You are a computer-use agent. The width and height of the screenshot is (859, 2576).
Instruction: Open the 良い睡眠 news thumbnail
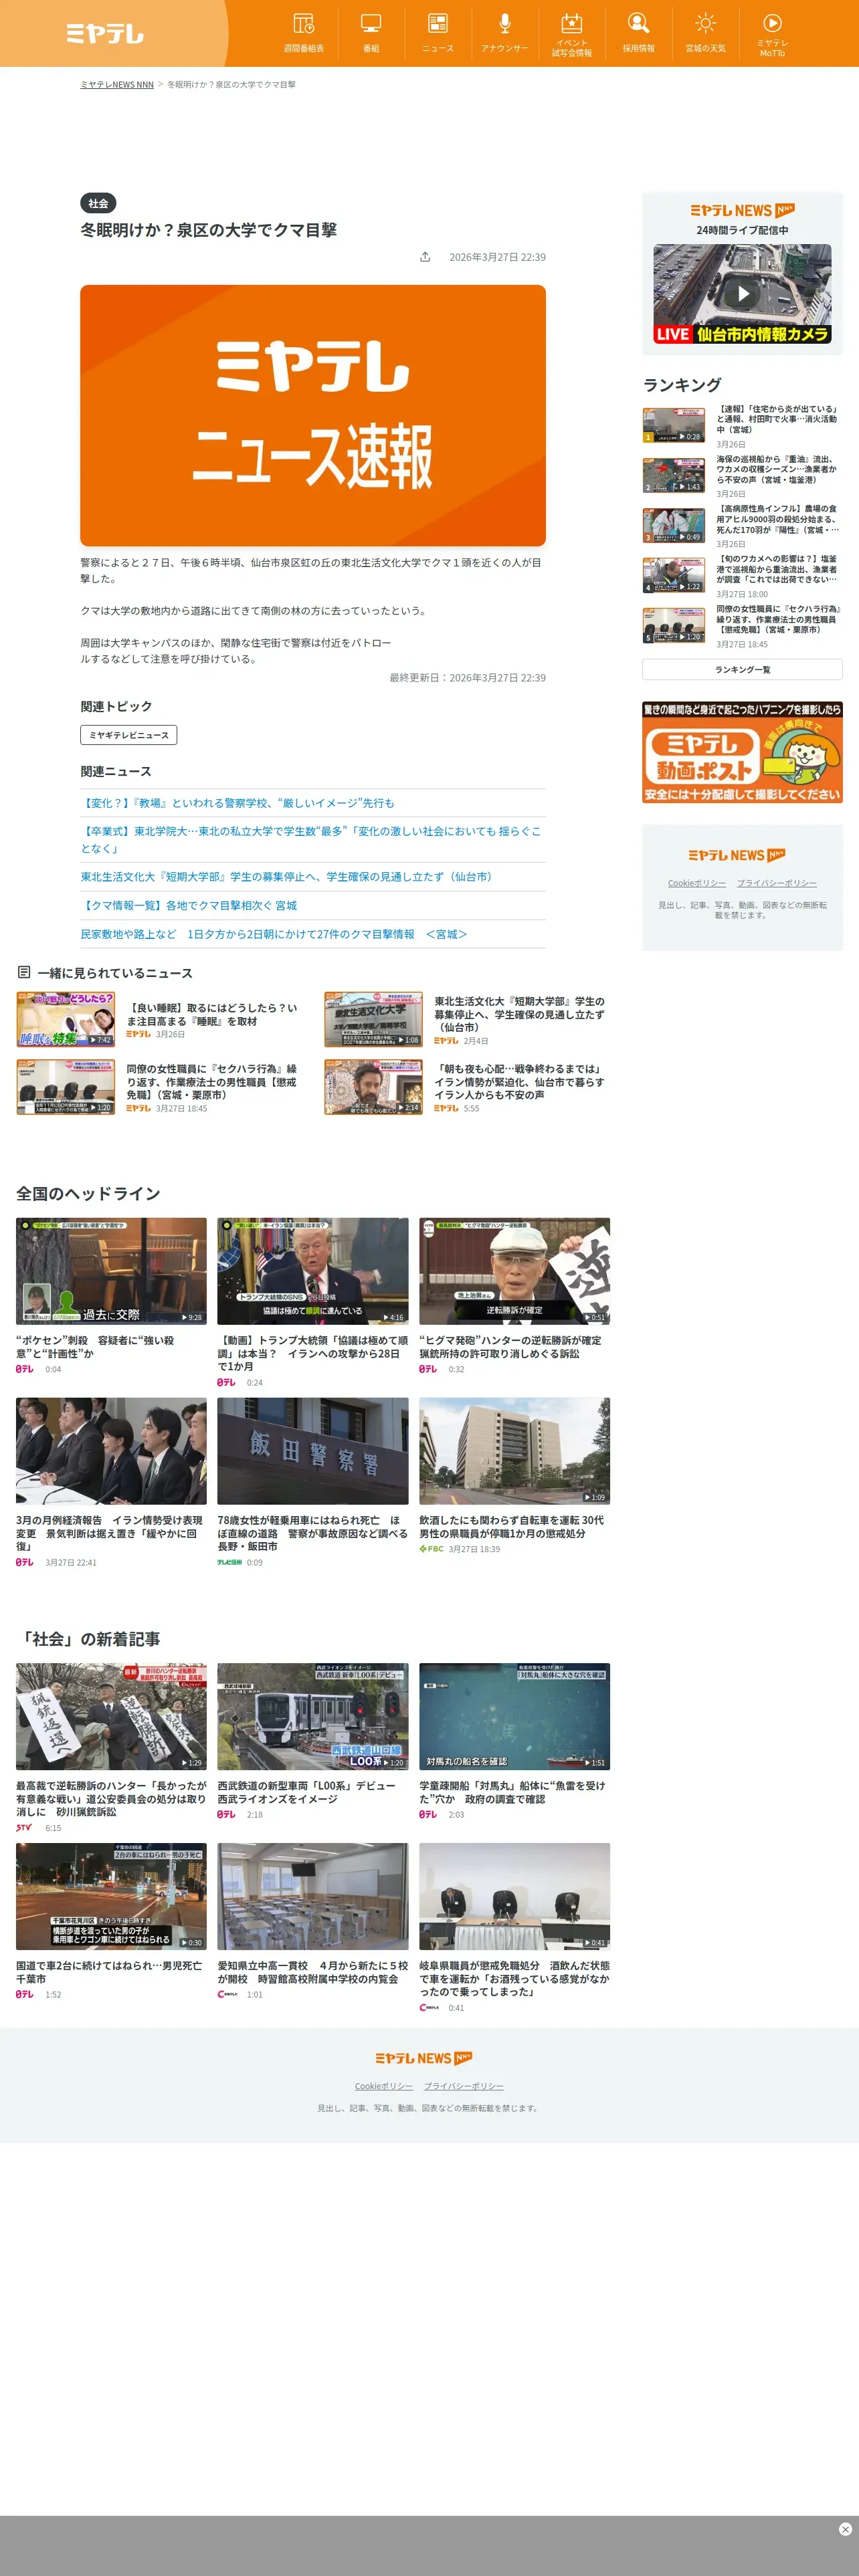pos(66,1019)
